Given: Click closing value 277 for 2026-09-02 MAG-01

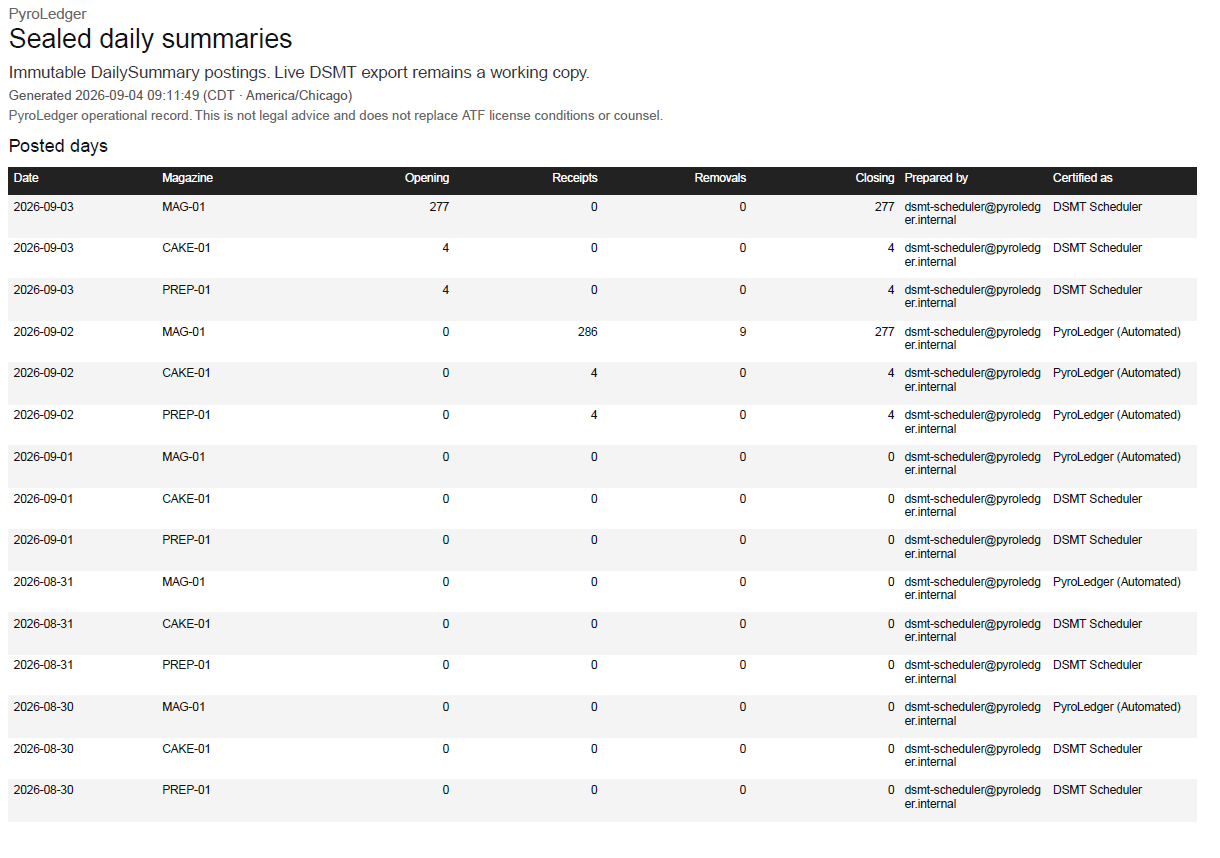Looking at the screenshot, I should (x=884, y=332).
